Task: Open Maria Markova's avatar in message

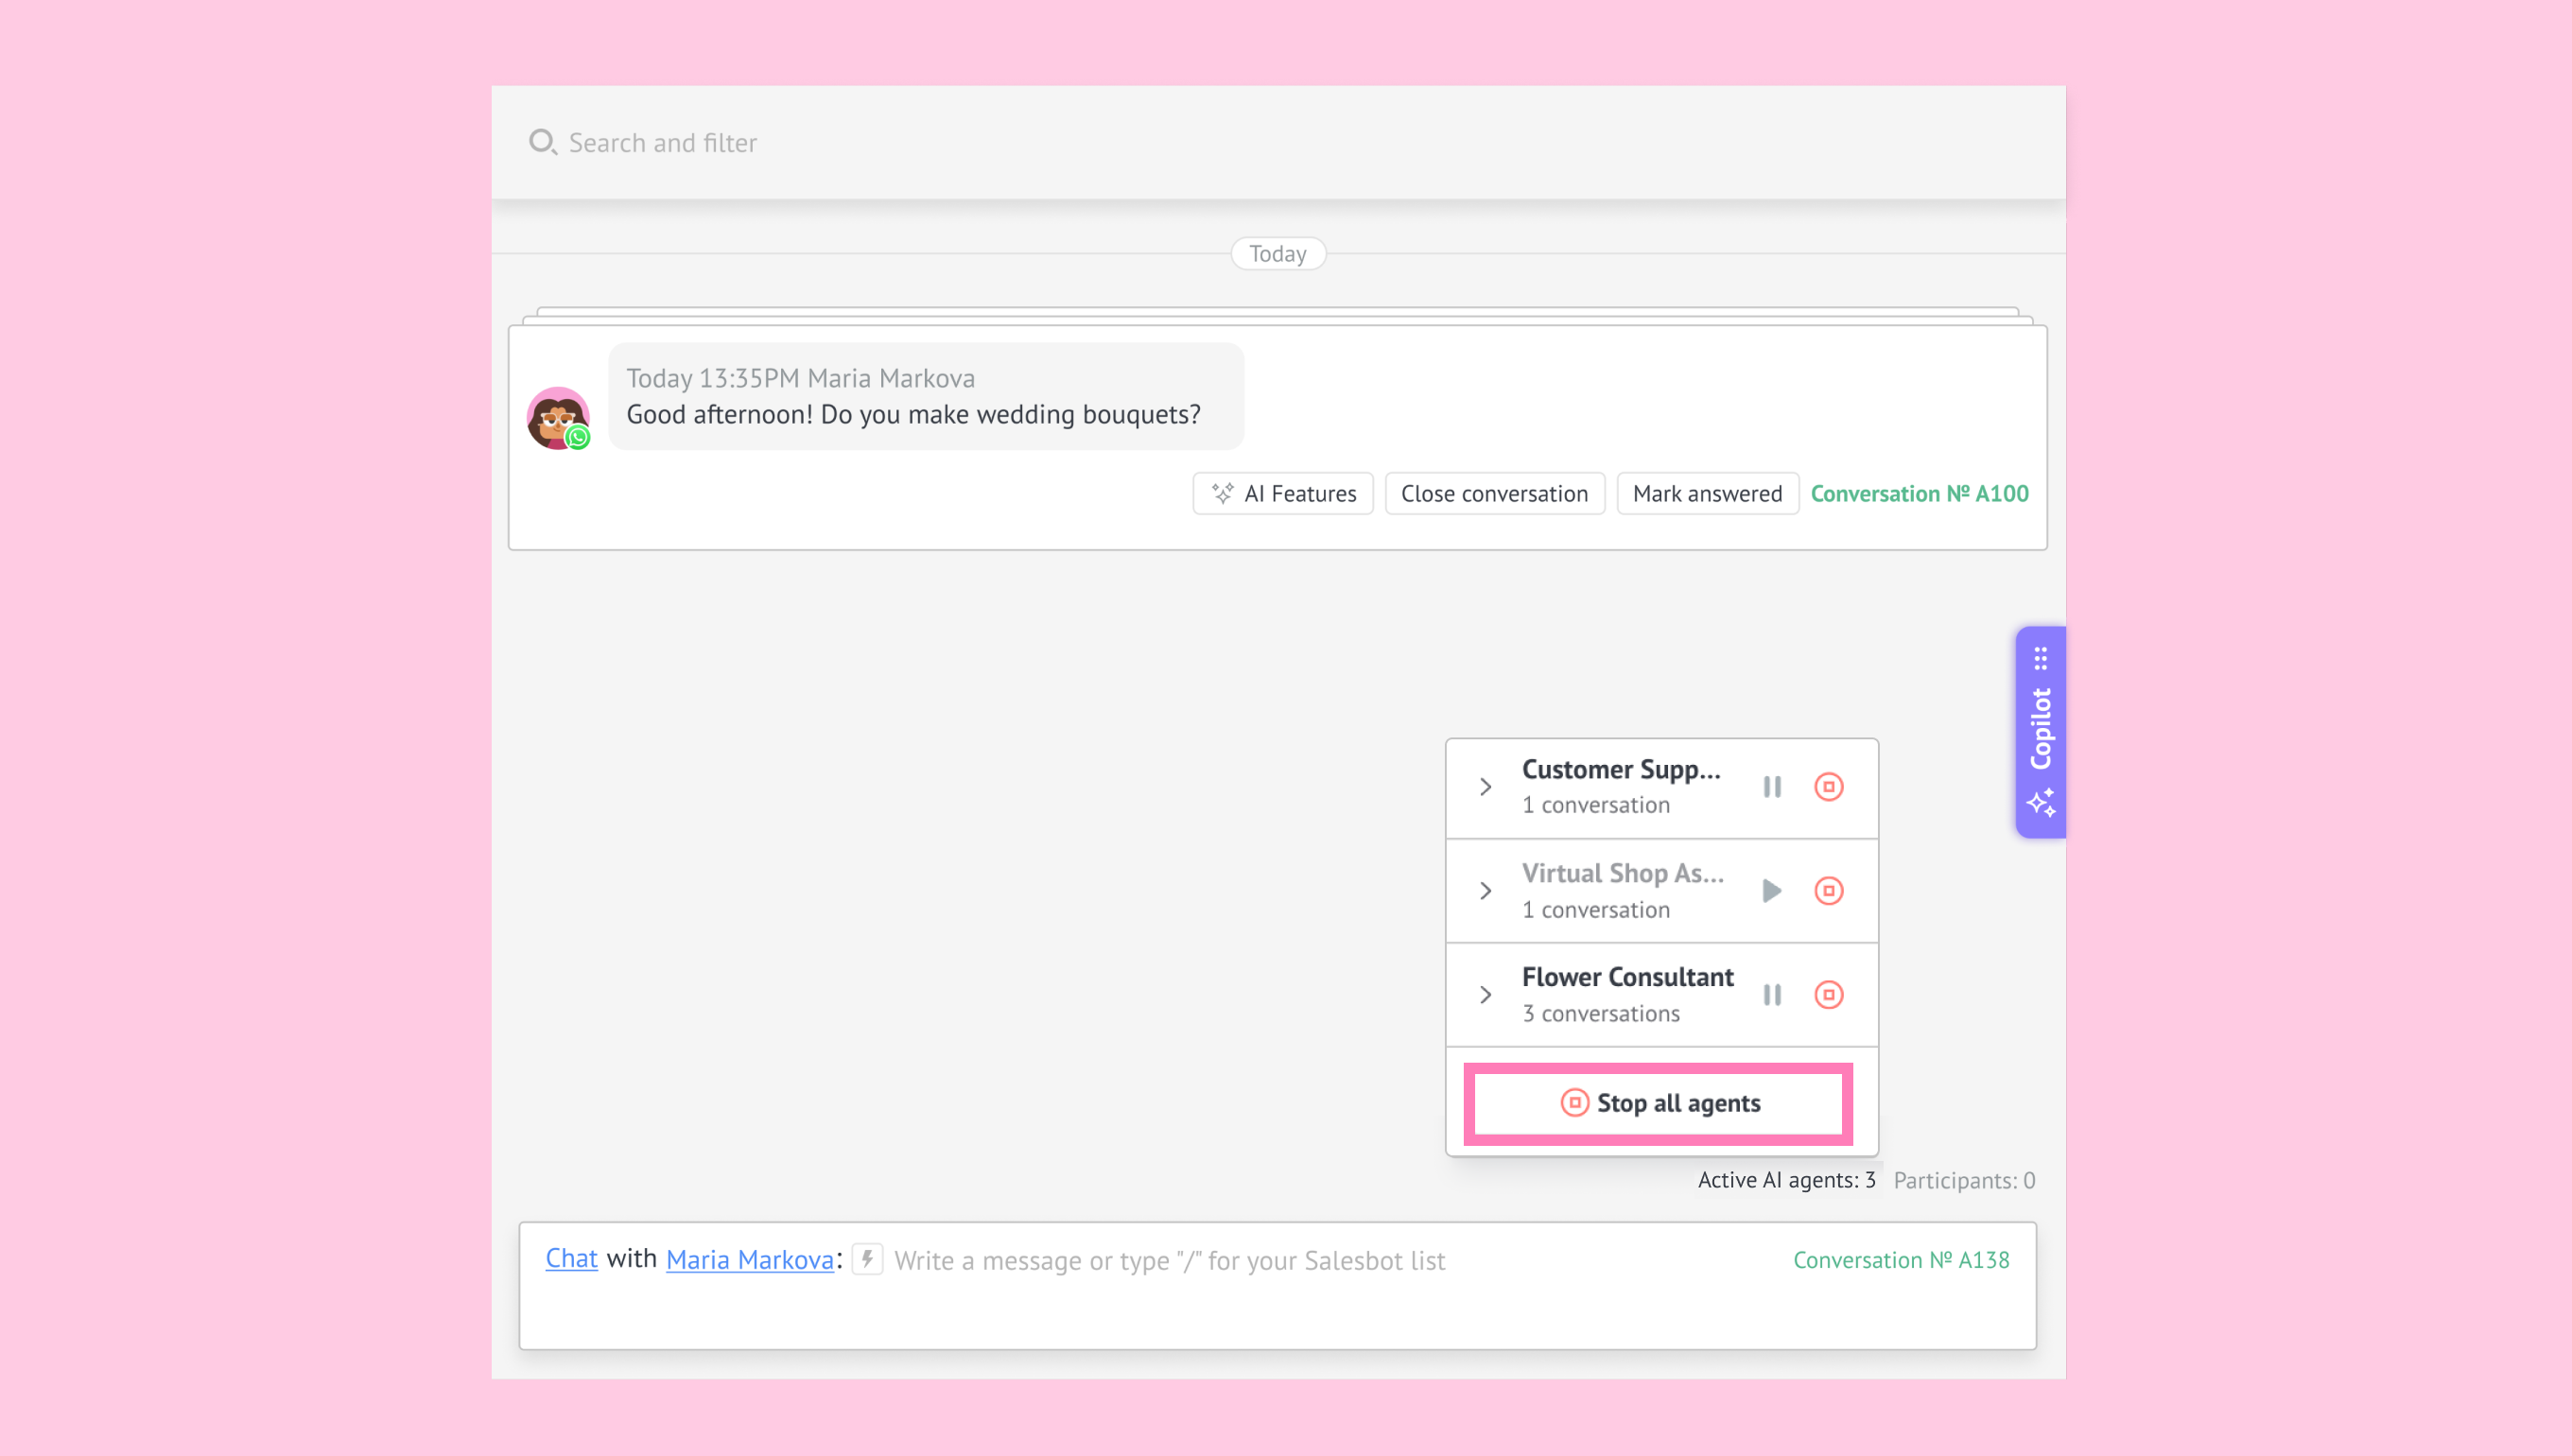Action: coord(558,418)
